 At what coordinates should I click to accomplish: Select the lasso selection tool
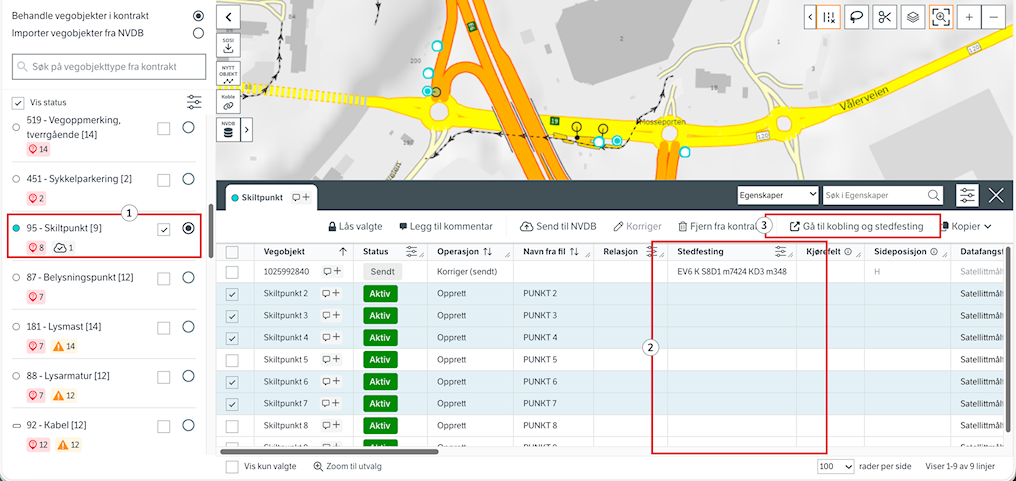(x=856, y=17)
